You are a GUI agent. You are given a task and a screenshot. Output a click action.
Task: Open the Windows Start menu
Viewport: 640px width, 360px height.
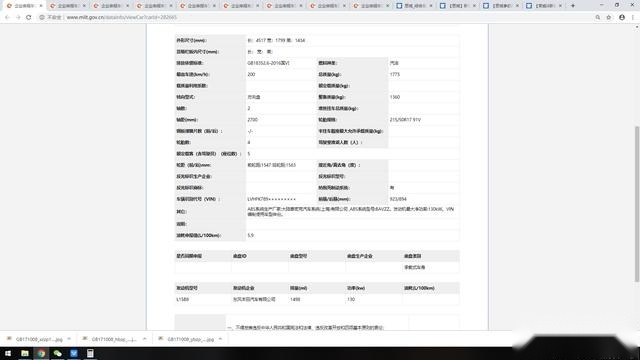click(x=8, y=353)
